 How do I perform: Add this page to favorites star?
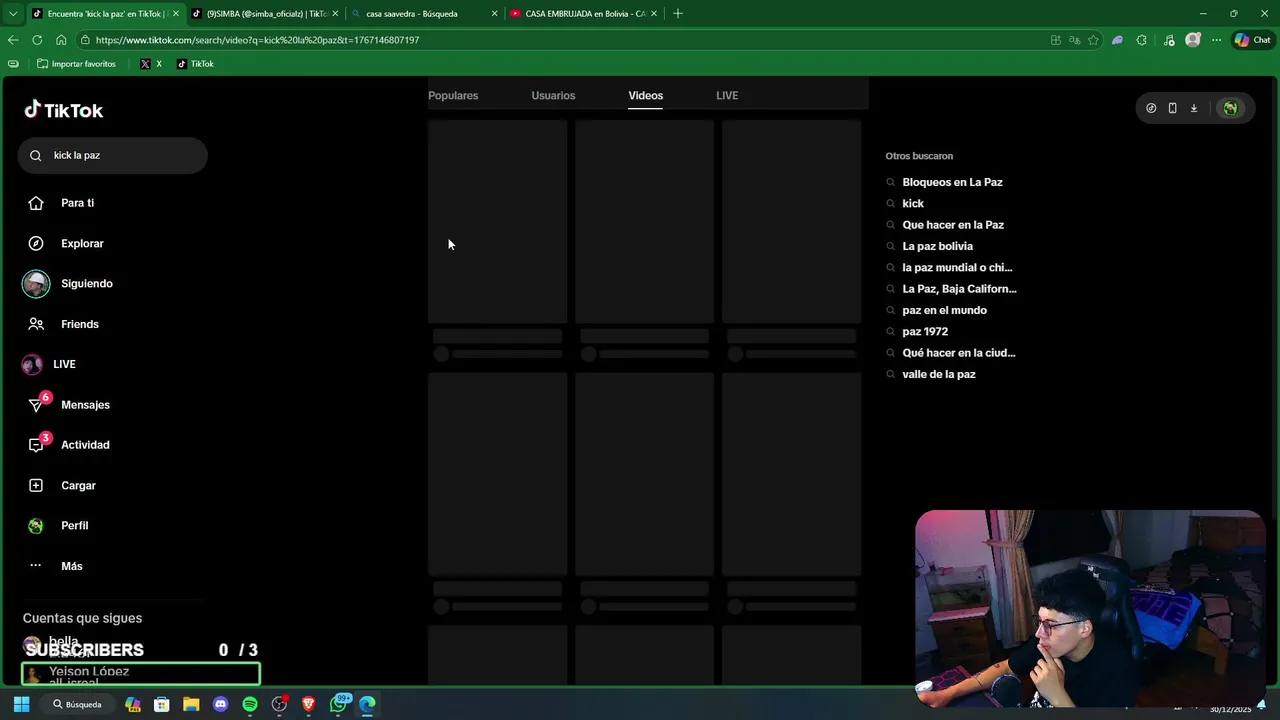(x=1093, y=40)
